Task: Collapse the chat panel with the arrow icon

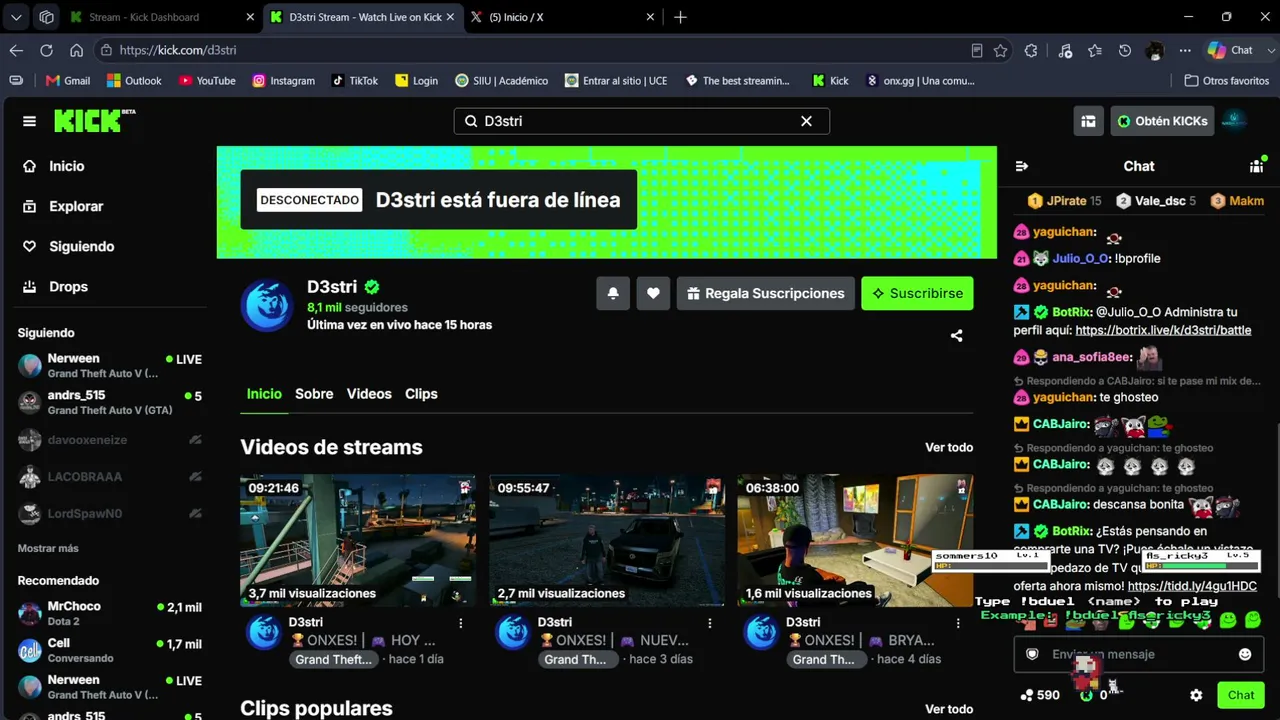Action: [x=1021, y=166]
